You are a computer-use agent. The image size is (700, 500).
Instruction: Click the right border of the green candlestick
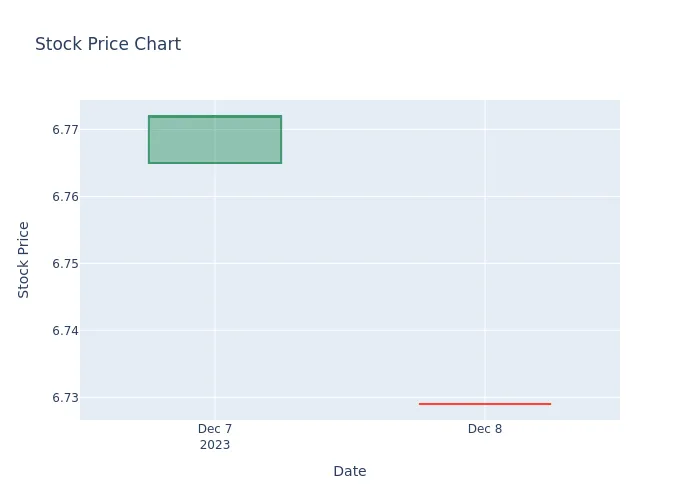(x=281, y=140)
